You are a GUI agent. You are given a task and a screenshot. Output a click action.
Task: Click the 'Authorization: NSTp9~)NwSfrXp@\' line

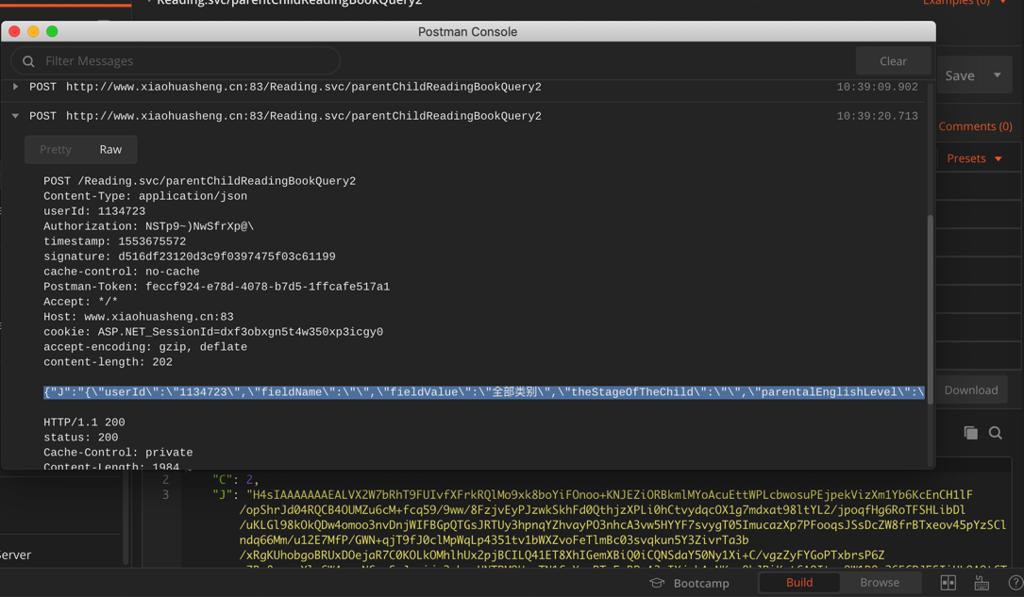(148, 226)
